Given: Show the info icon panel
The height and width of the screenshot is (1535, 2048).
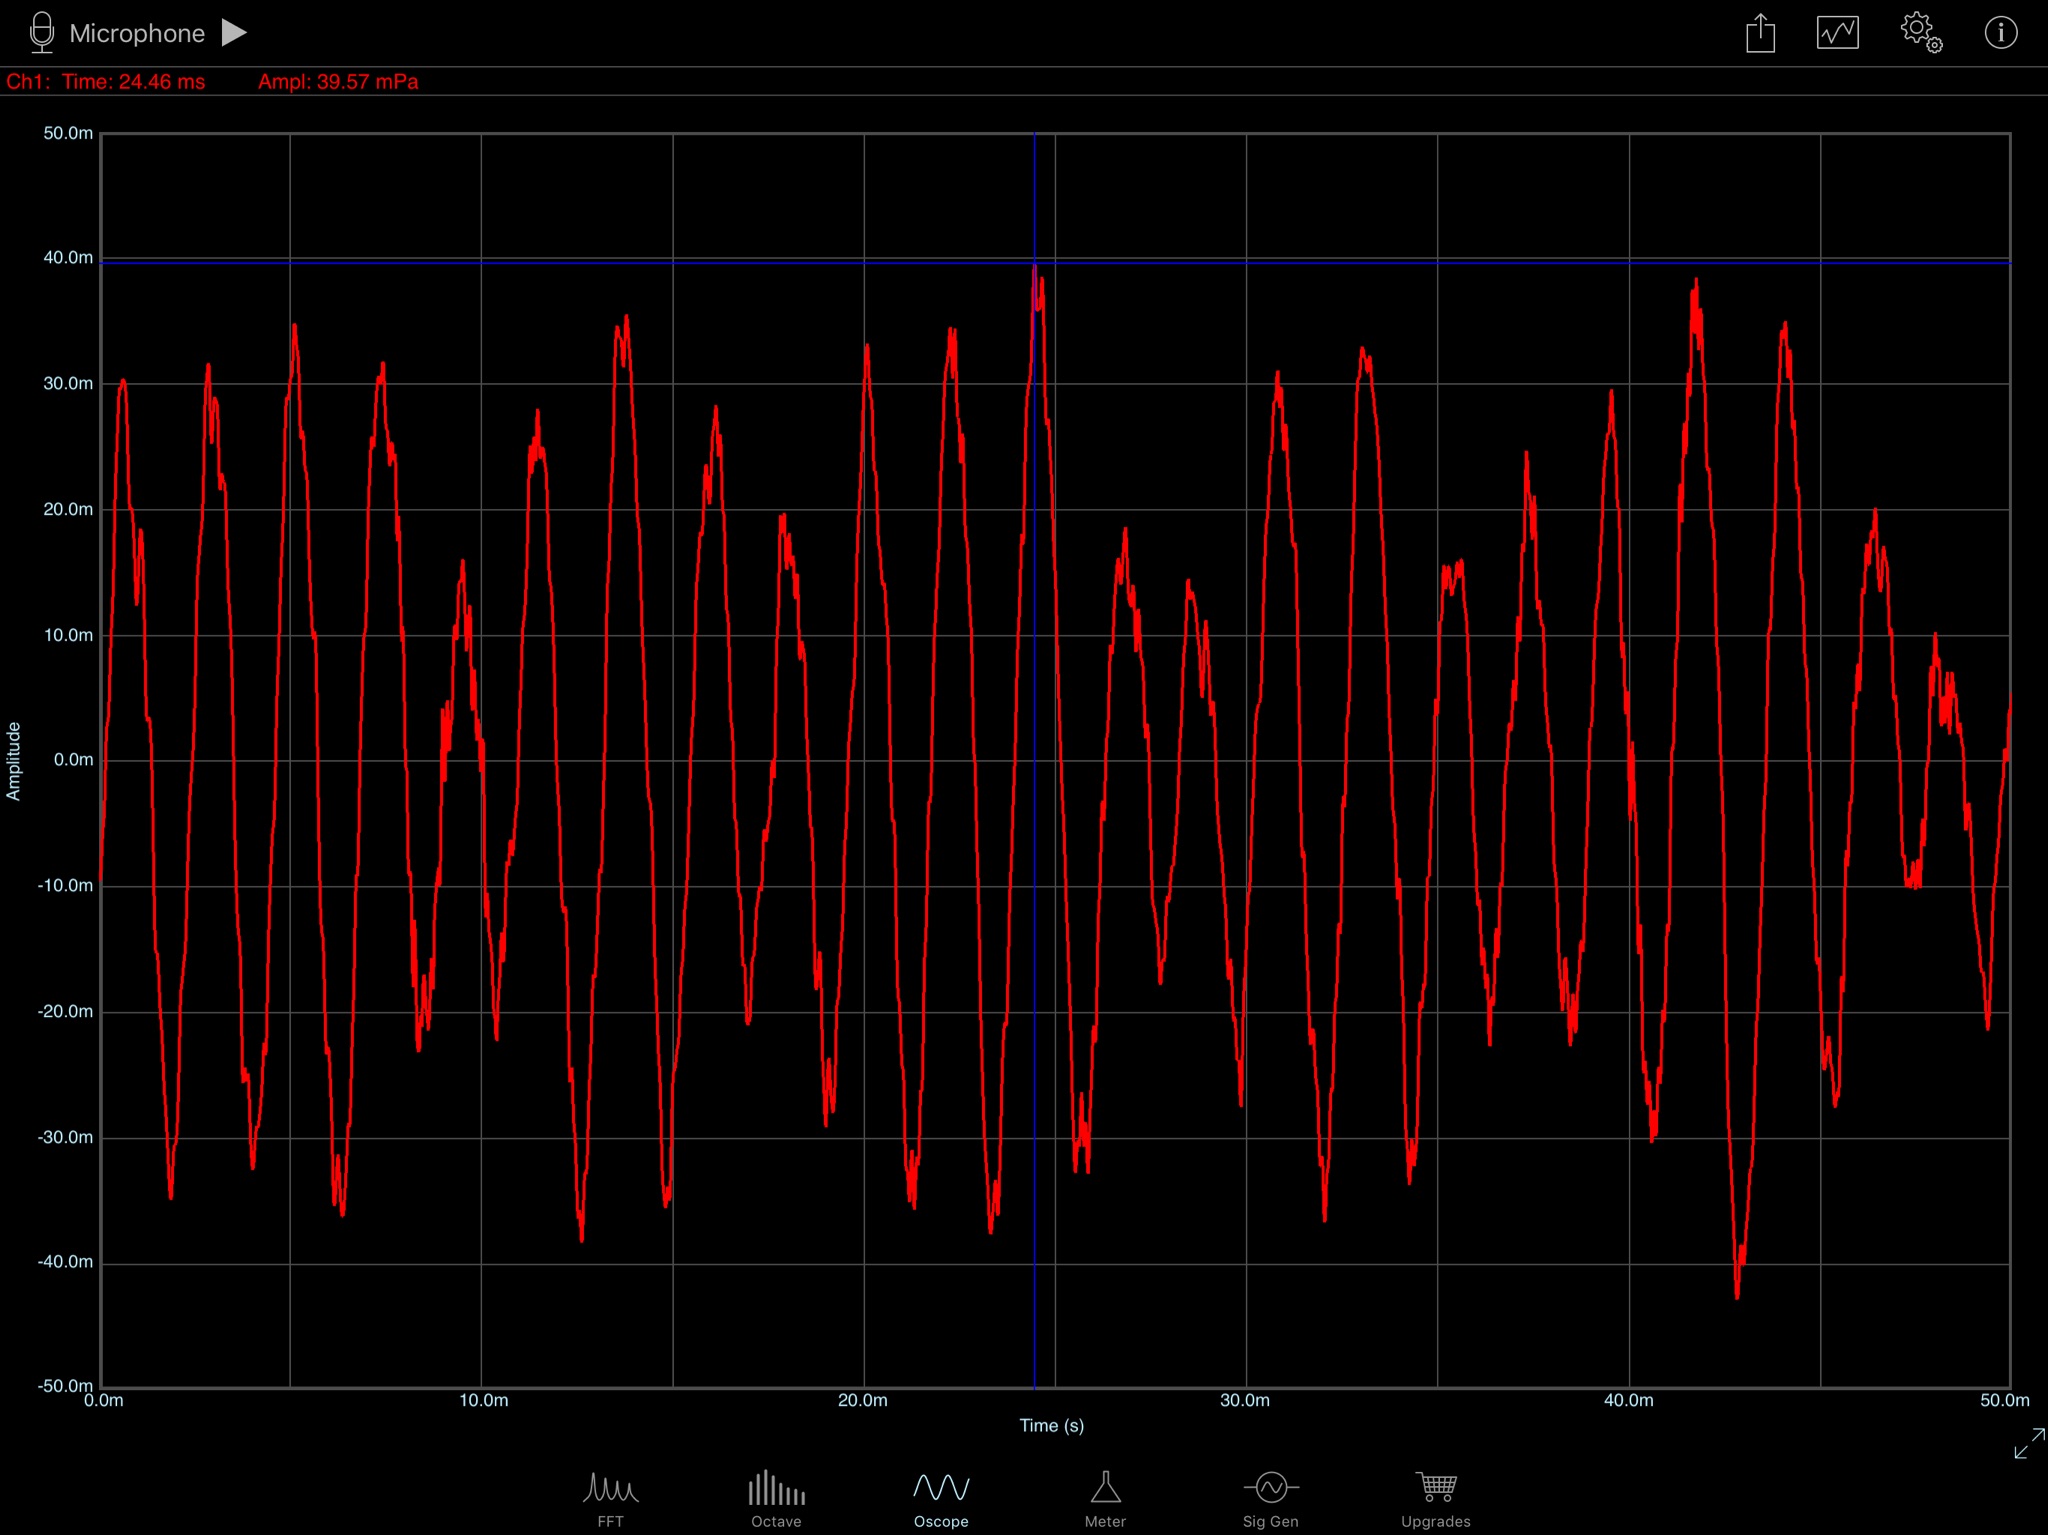Looking at the screenshot, I should 2001,32.
